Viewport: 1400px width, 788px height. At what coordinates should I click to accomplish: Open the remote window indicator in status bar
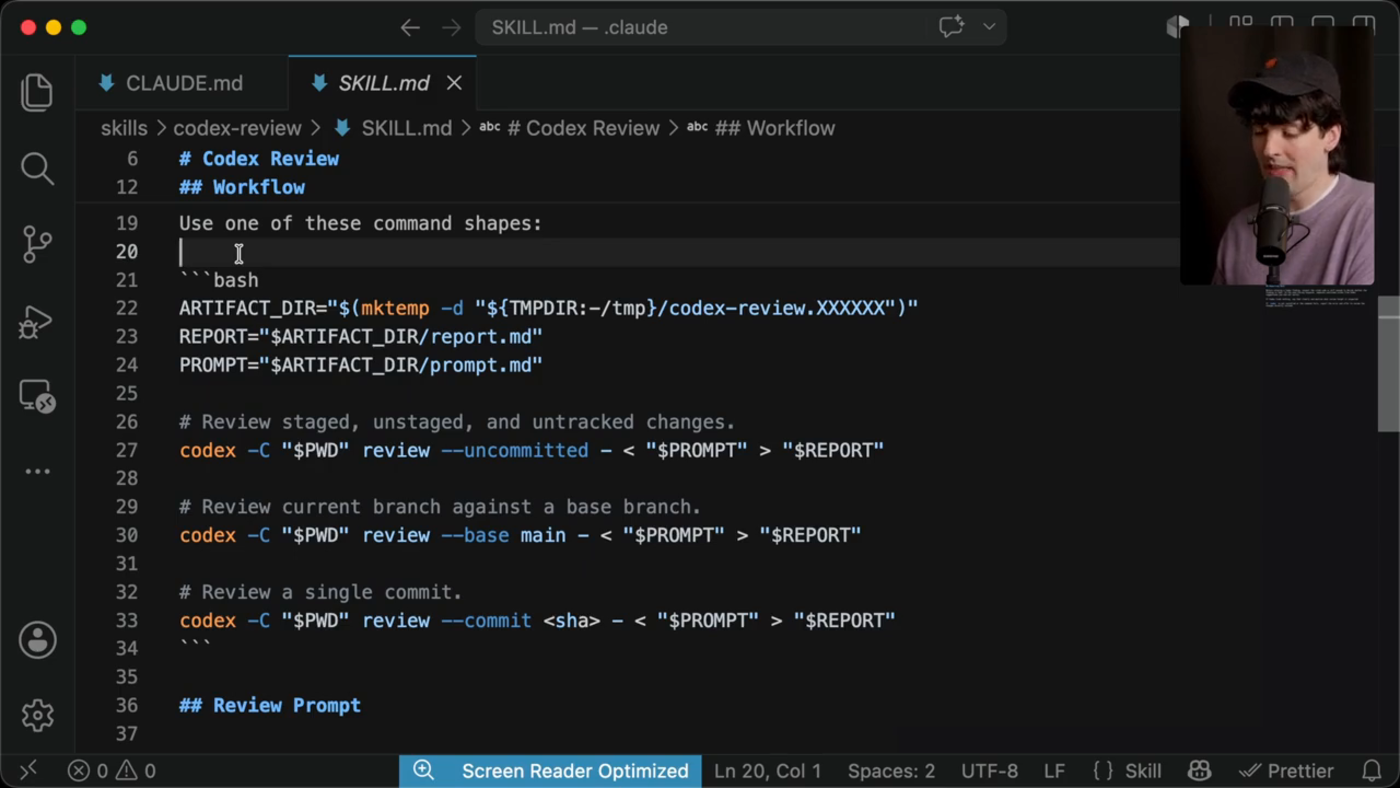pos(28,770)
